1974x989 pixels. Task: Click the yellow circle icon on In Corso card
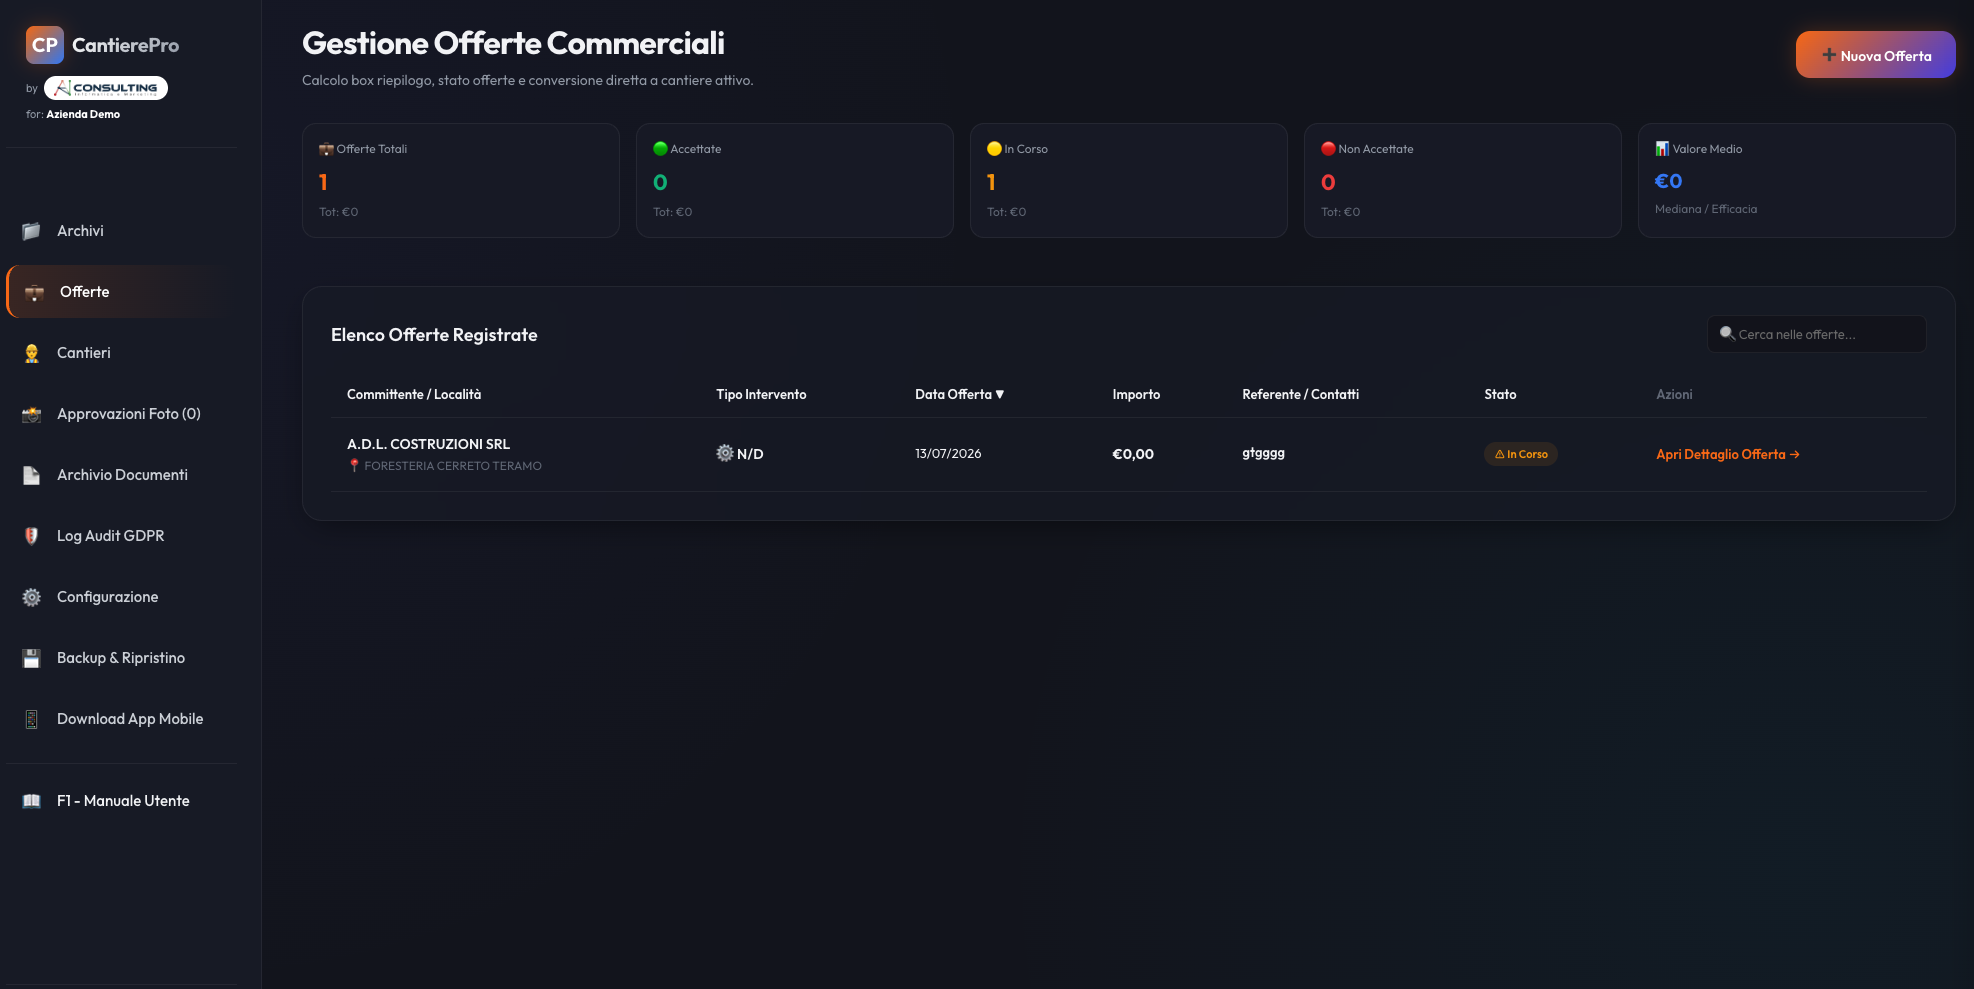pos(994,149)
